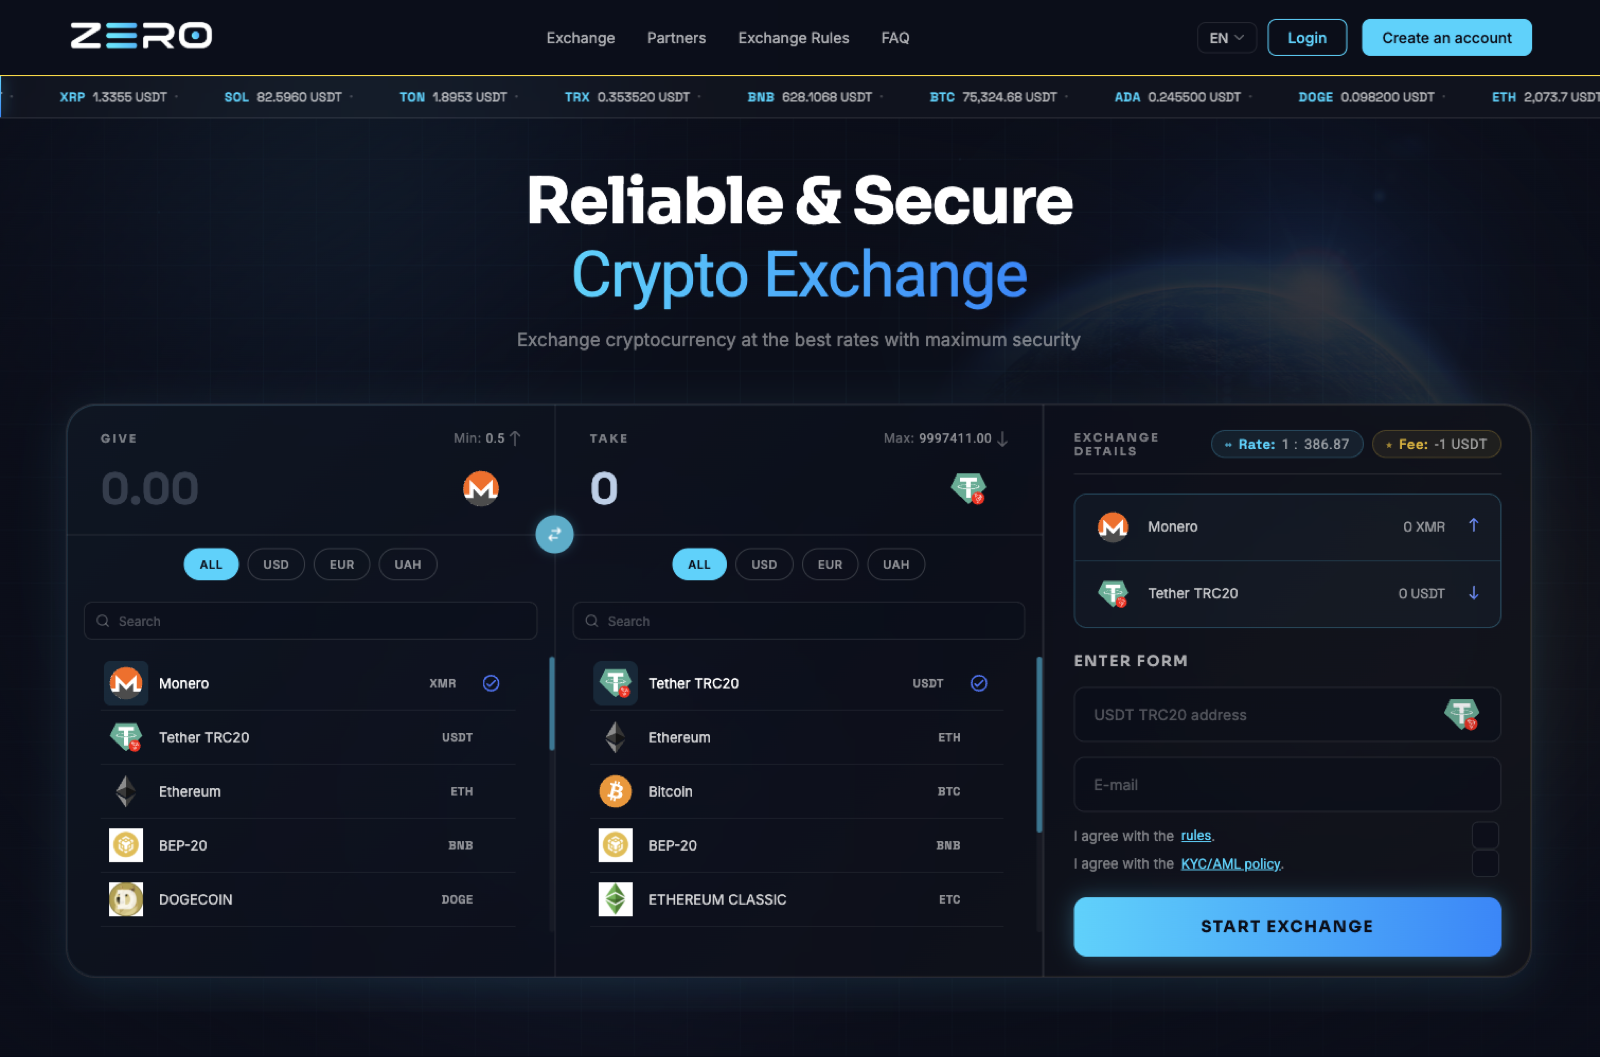
Task: Open the FAQ menu item
Action: [896, 38]
